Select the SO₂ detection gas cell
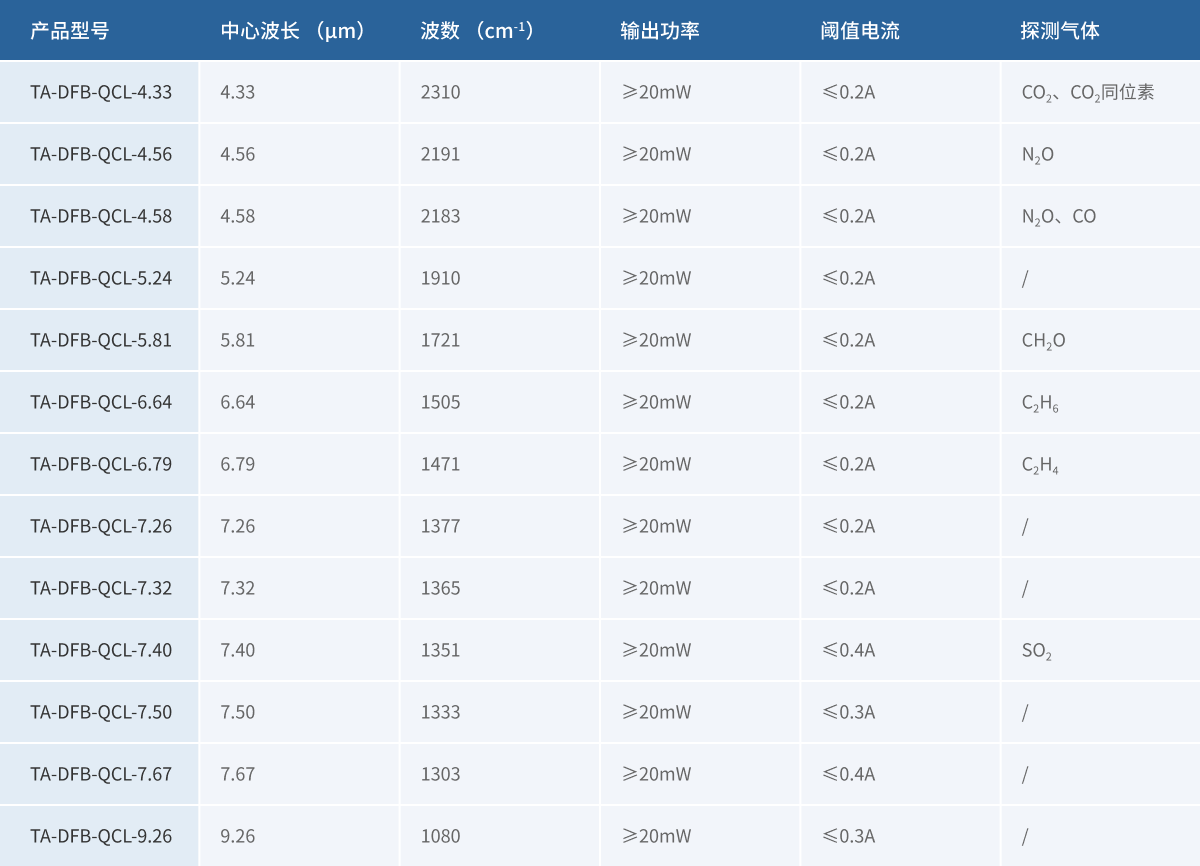The width and height of the screenshot is (1200, 866). point(1036,651)
